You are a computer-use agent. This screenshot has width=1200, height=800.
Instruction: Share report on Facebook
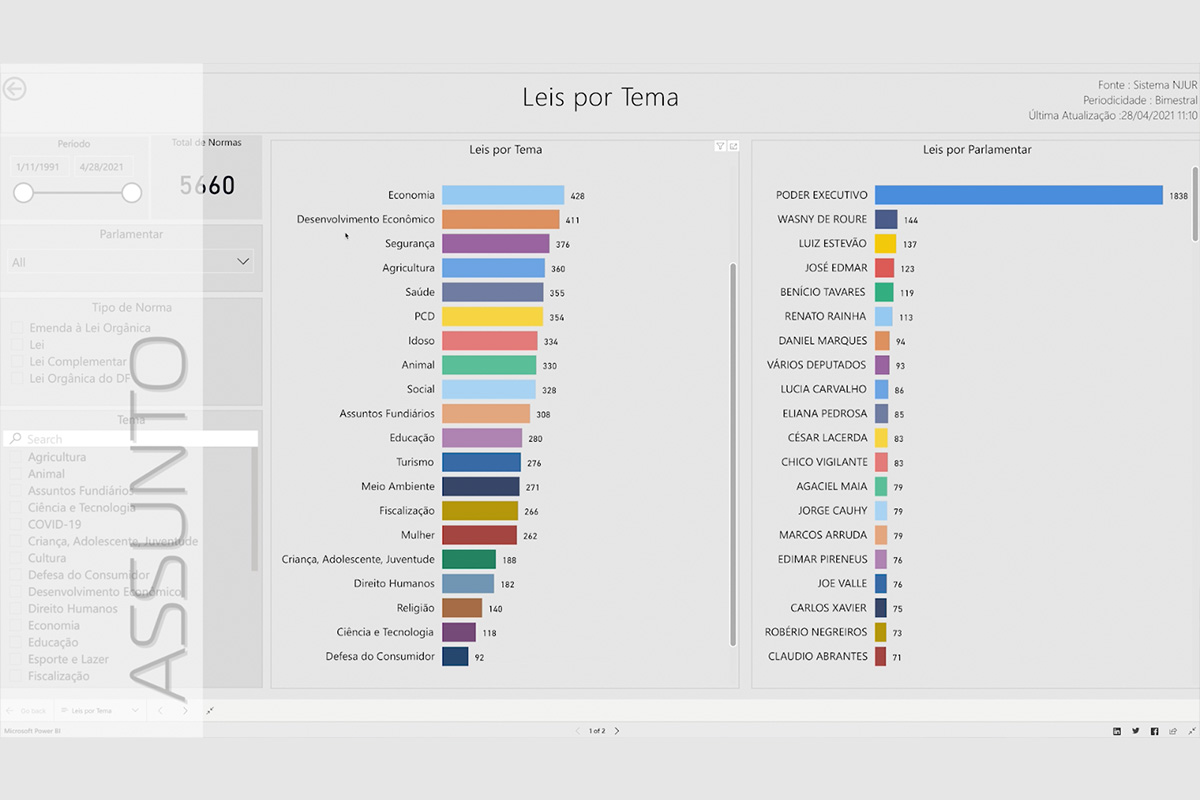tap(1154, 731)
